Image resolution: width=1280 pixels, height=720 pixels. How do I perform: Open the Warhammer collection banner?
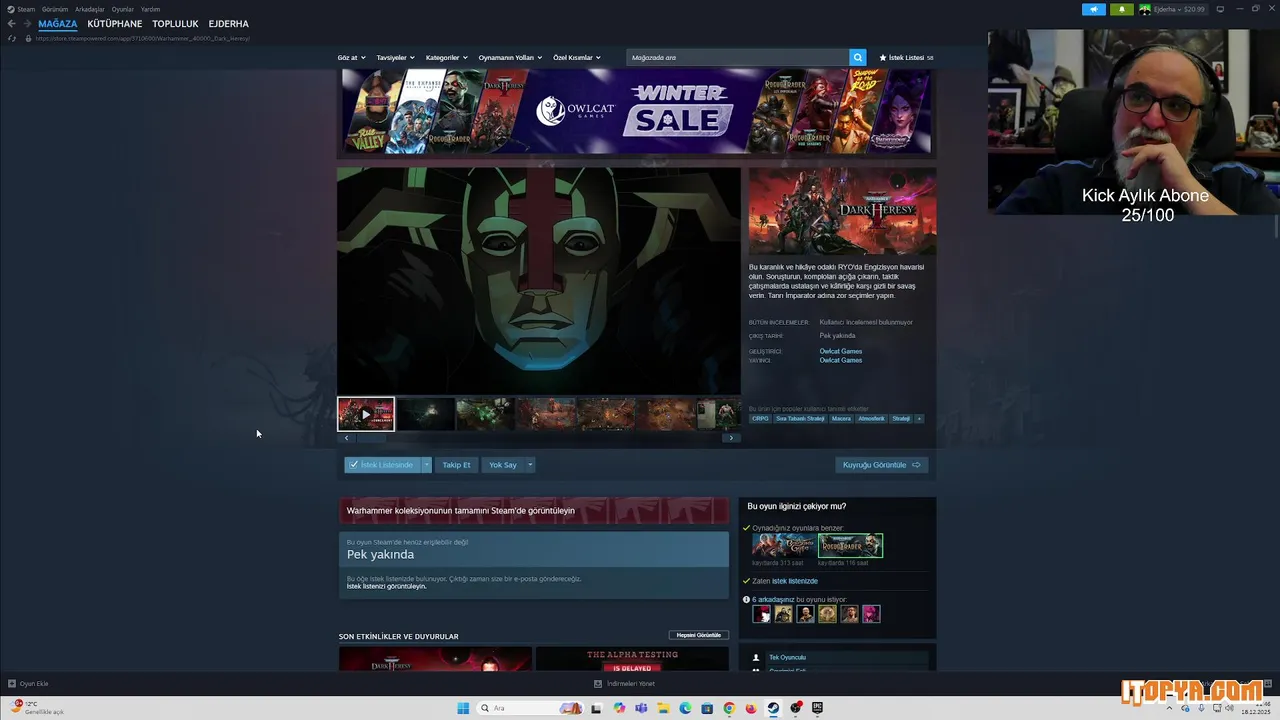pos(534,510)
